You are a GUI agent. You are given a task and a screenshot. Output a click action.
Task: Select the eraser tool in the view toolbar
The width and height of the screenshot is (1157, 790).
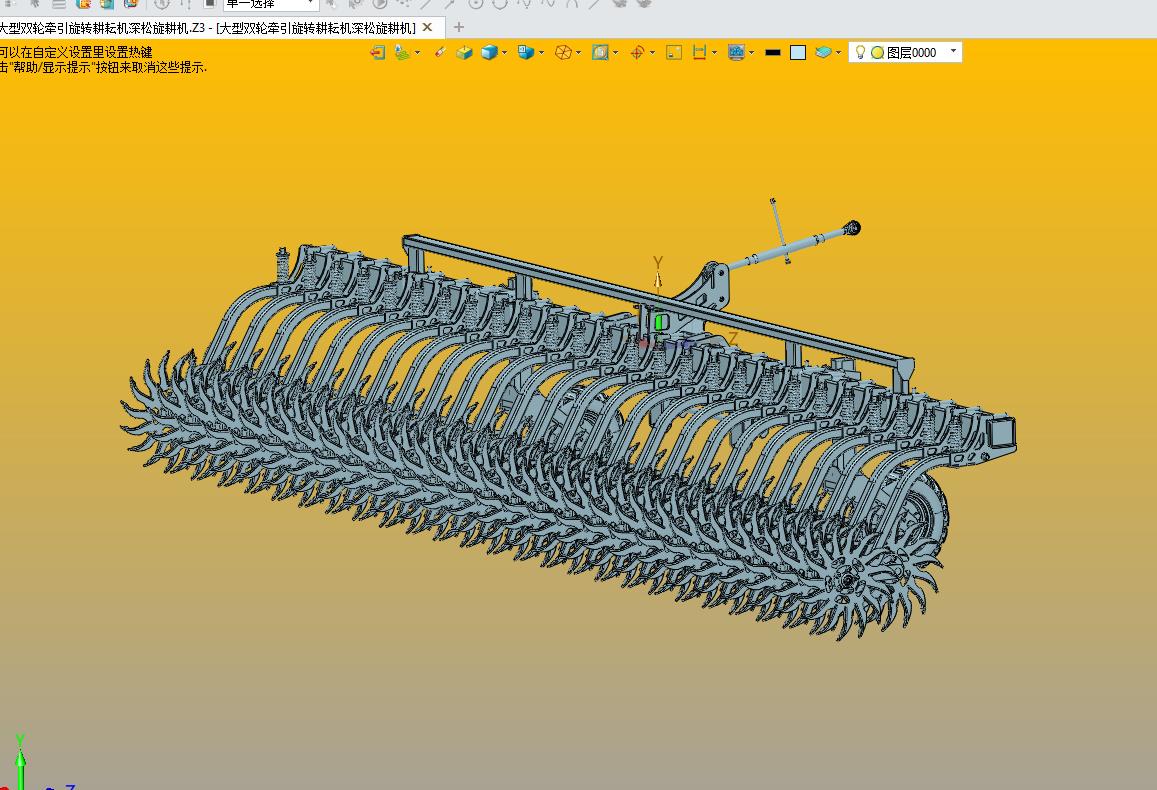point(440,52)
